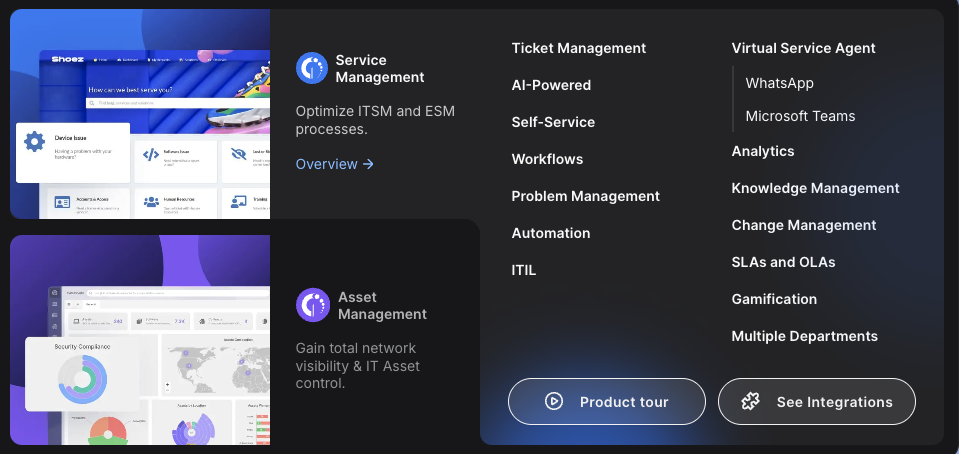
Task: Select AI-Powered in the menu
Action: tap(551, 85)
